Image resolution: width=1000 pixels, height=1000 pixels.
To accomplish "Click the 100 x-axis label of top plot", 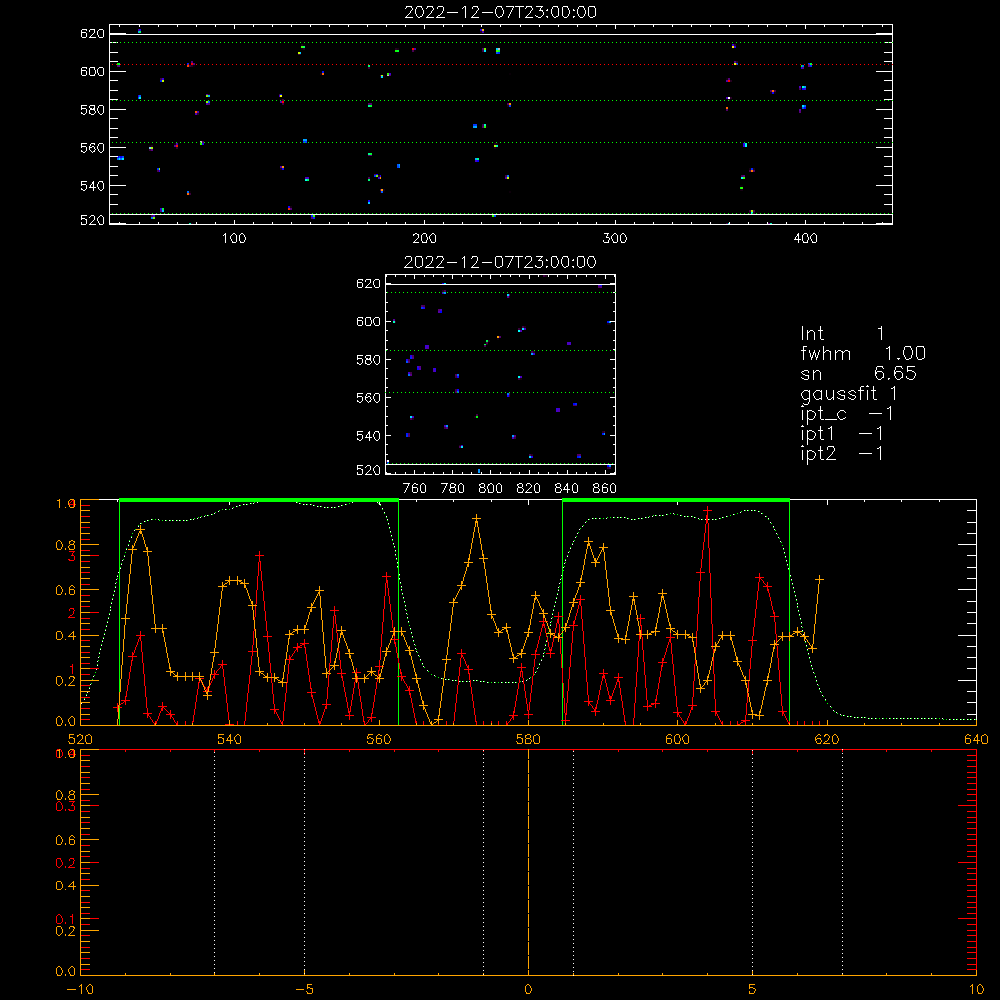I will [234, 239].
